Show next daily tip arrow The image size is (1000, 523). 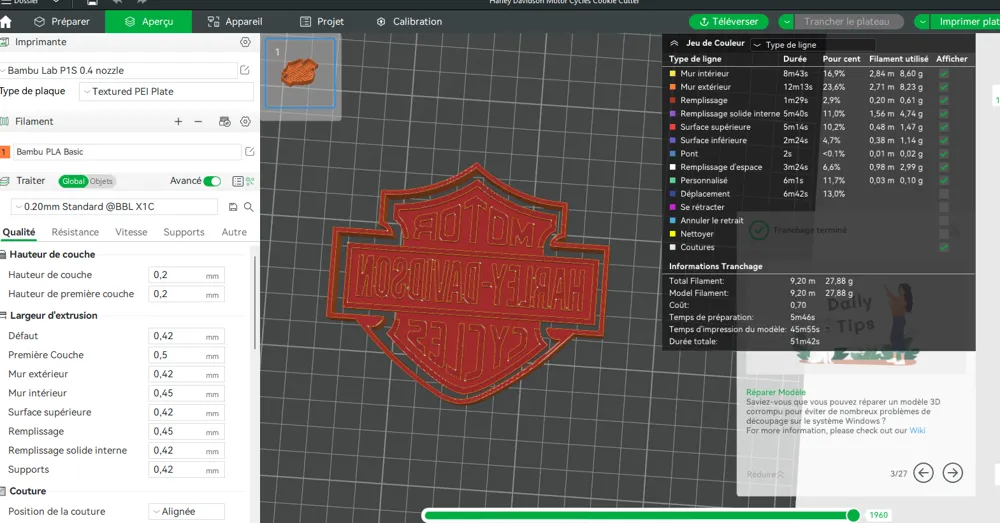point(953,473)
